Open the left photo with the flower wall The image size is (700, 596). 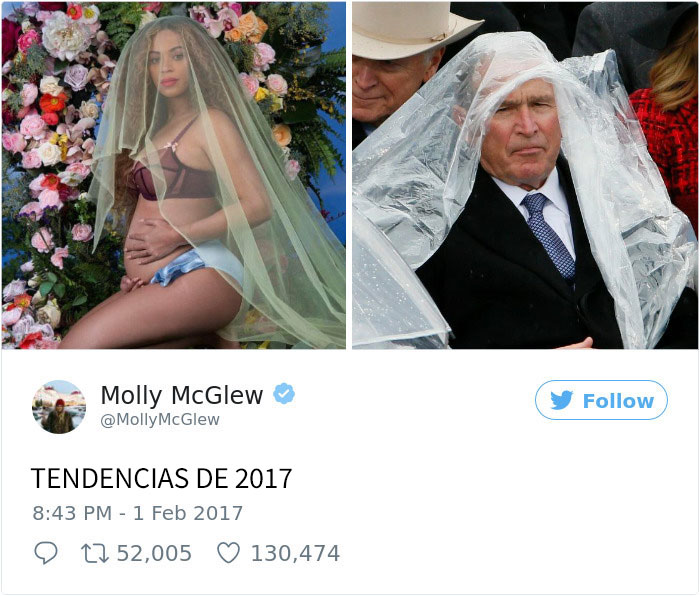[x=174, y=175]
